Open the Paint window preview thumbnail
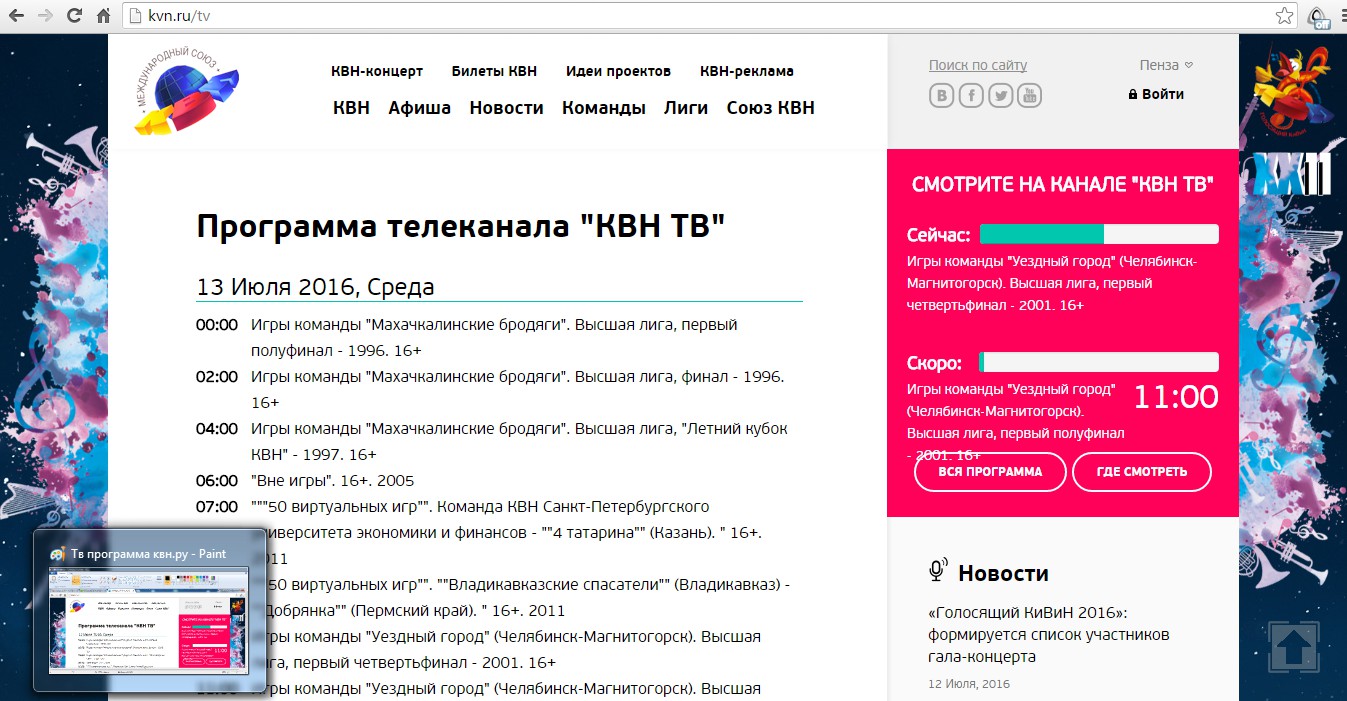This screenshot has width=1347, height=701. tap(149, 621)
